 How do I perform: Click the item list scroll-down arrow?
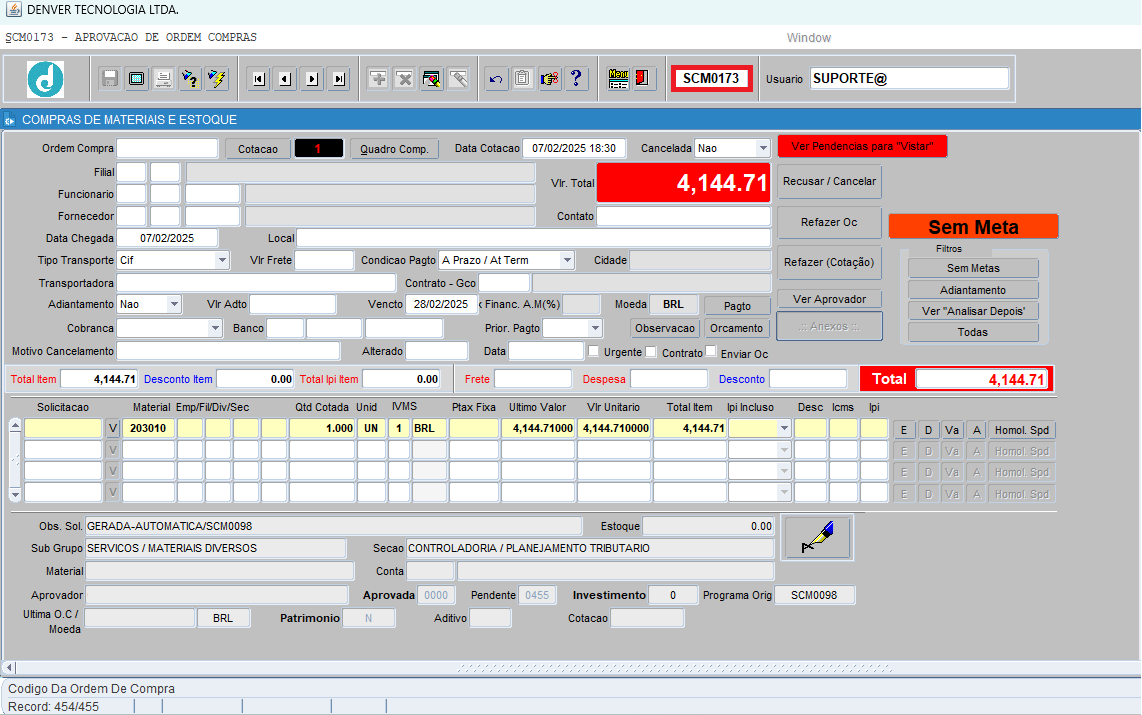[x=15, y=495]
